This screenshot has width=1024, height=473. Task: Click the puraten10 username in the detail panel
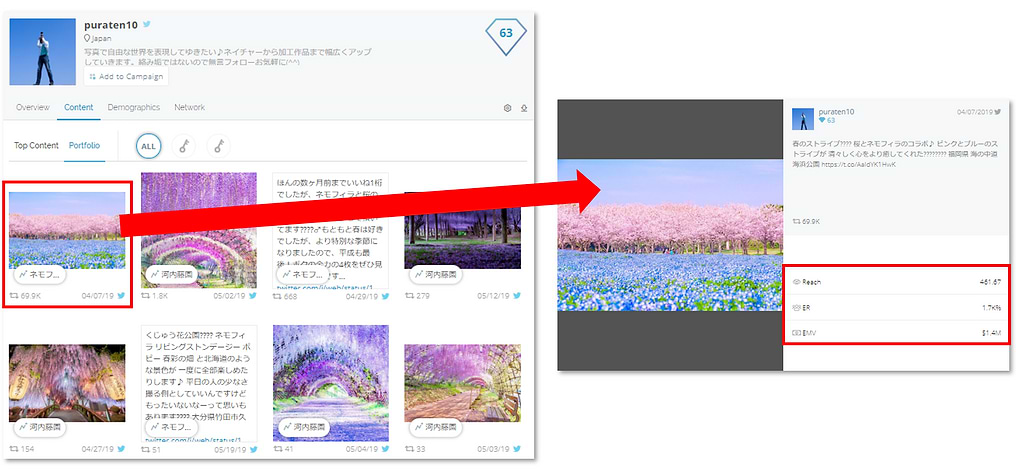836,112
